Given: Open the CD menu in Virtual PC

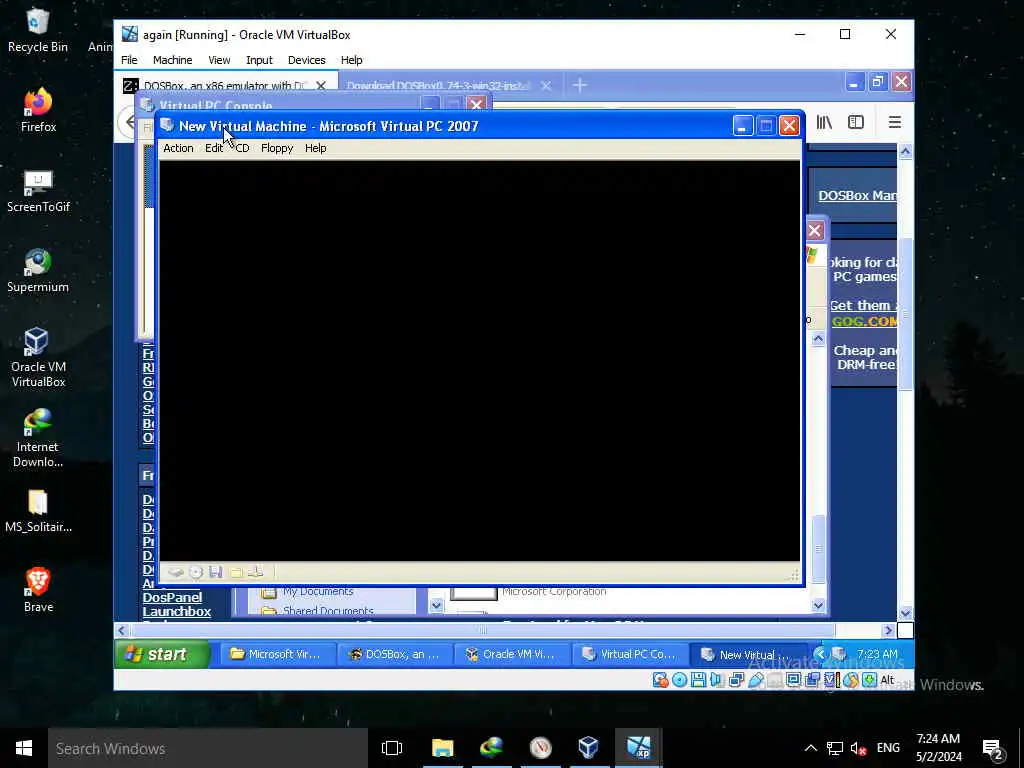Looking at the screenshot, I should tap(242, 148).
